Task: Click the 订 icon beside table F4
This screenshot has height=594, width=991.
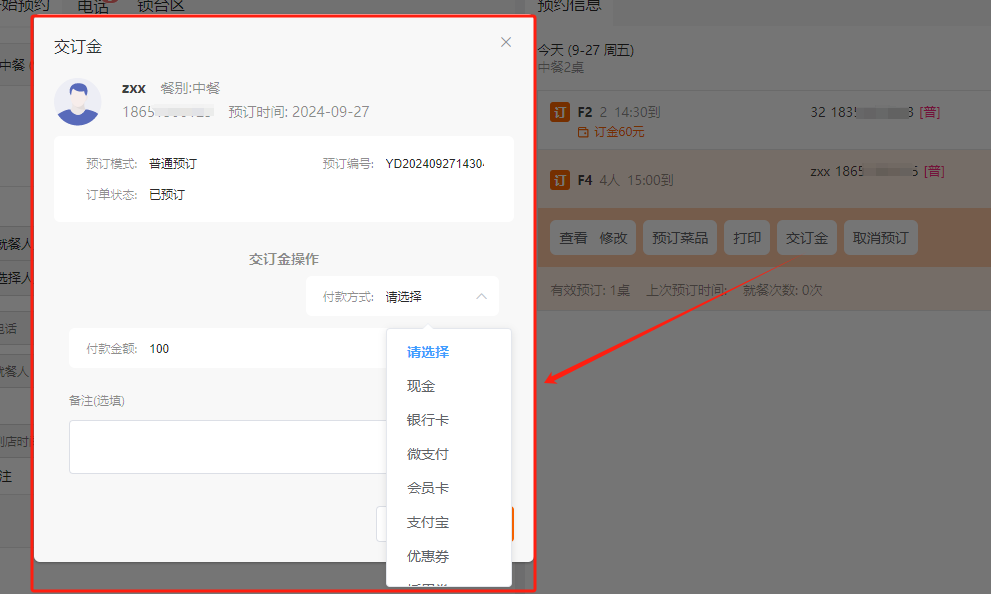Action: click(560, 180)
